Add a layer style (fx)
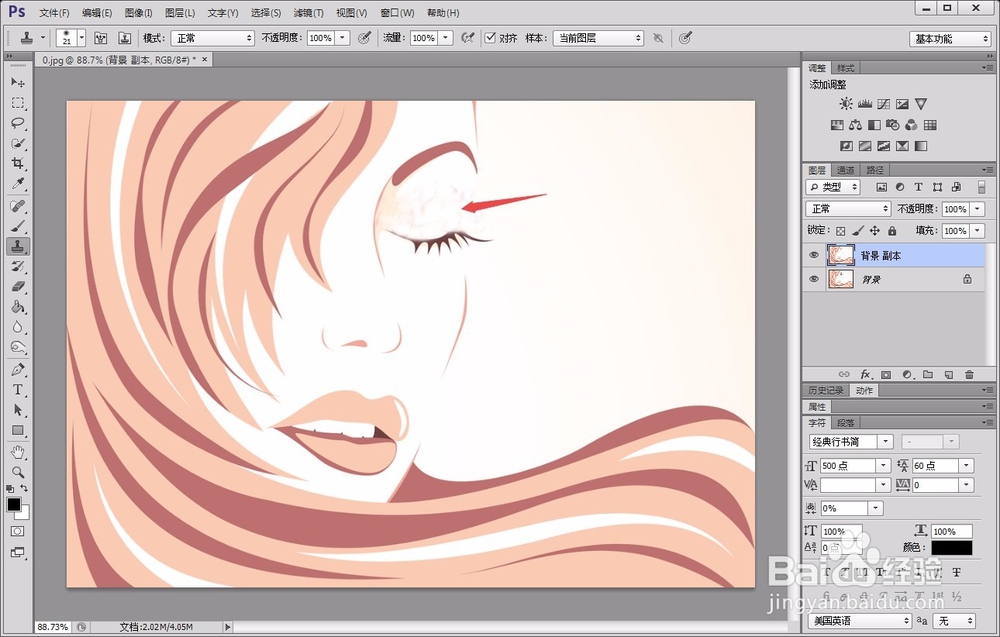 [865, 374]
